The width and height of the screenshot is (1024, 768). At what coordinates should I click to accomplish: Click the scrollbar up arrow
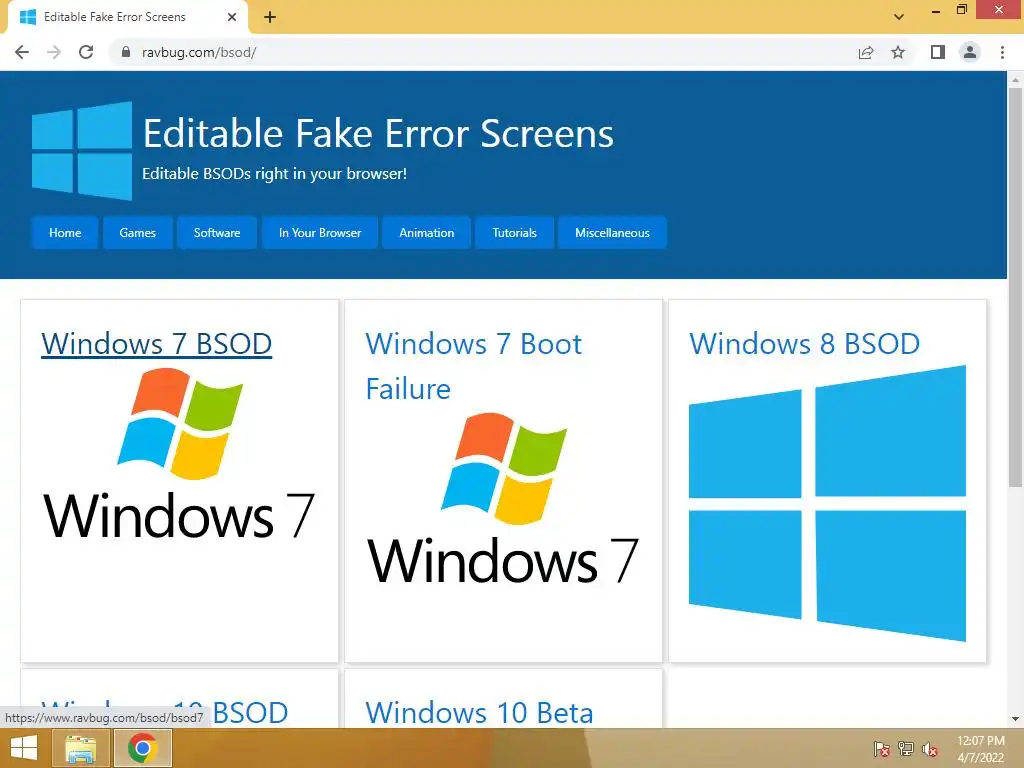(1015, 80)
